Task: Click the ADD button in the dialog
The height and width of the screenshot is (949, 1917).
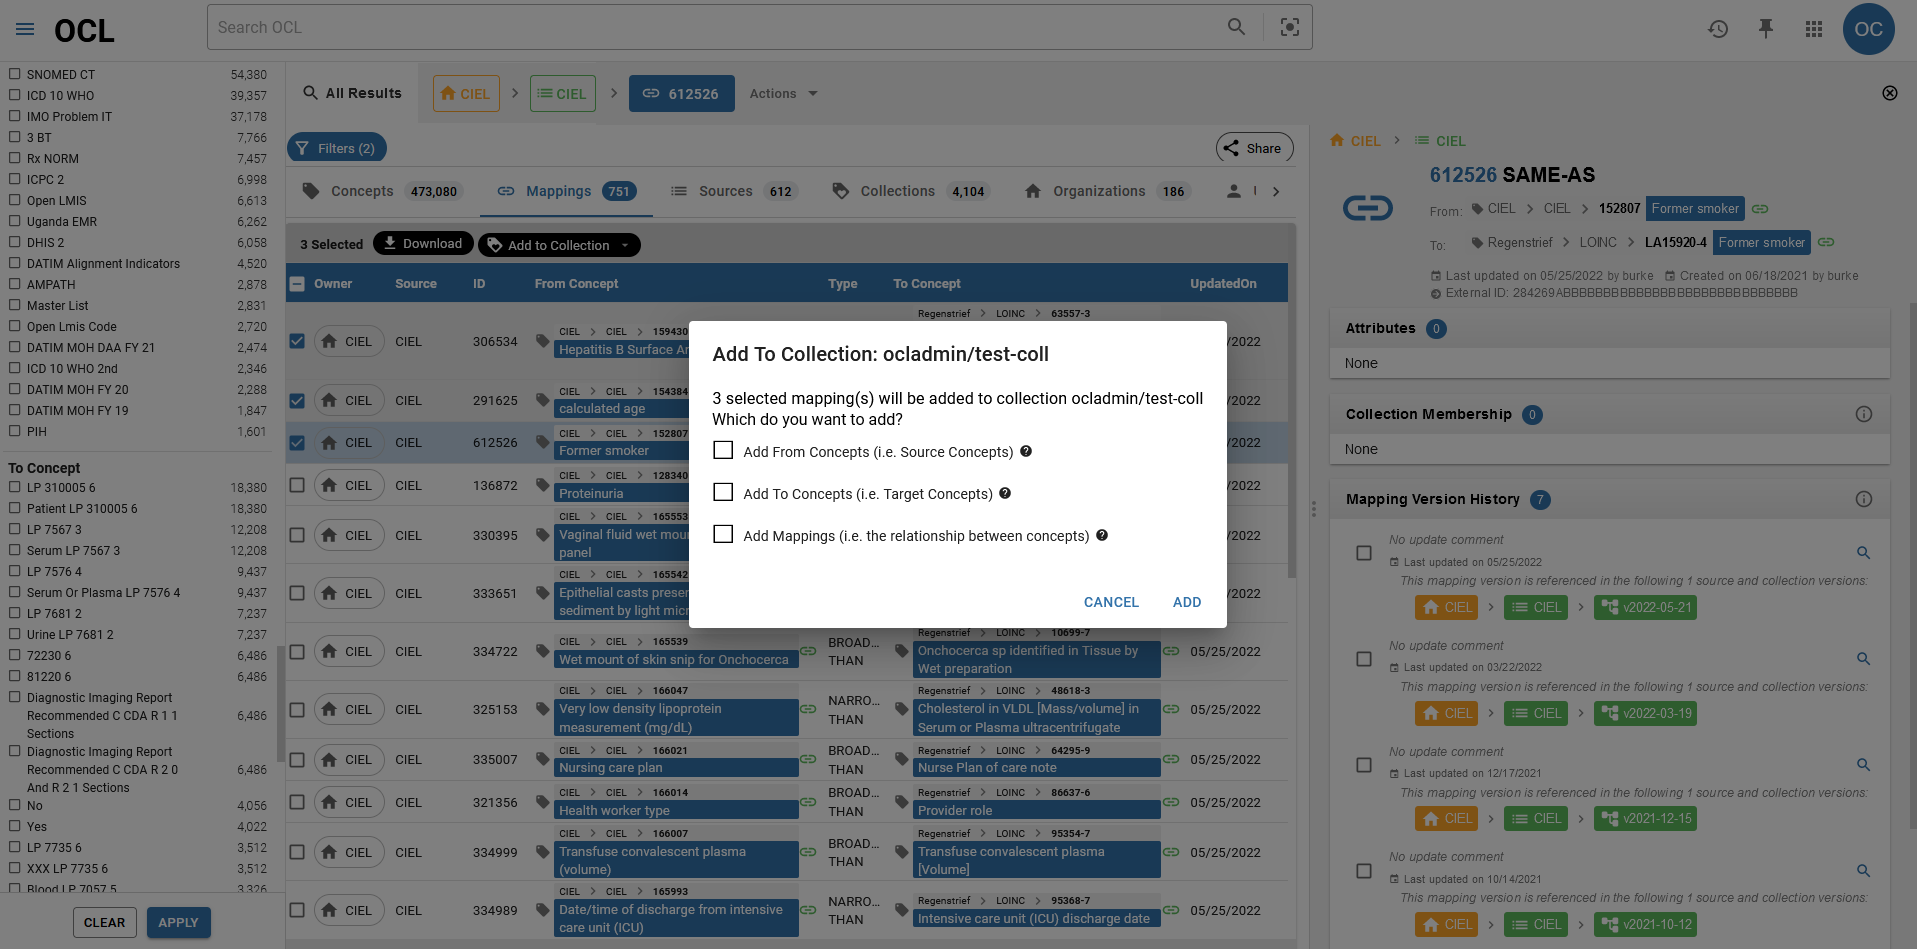Action: (x=1186, y=602)
